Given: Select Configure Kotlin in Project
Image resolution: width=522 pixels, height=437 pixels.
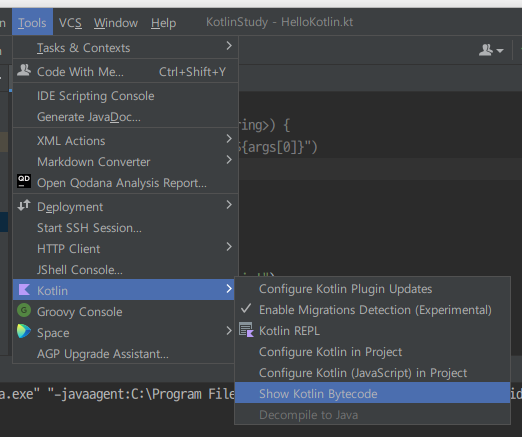Looking at the screenshot, I should [x=372, y=352].
